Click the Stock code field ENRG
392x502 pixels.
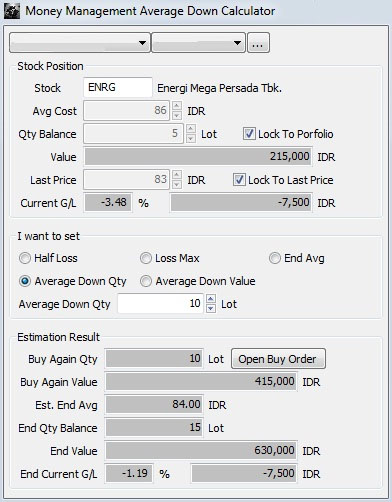tap(118, 87)
